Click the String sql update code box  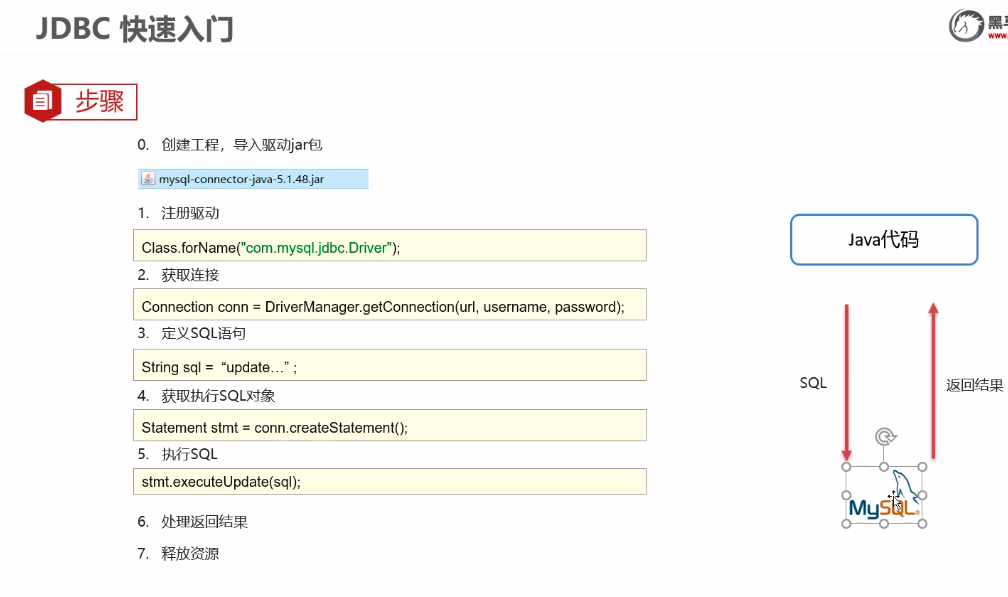tap(390, 366)
